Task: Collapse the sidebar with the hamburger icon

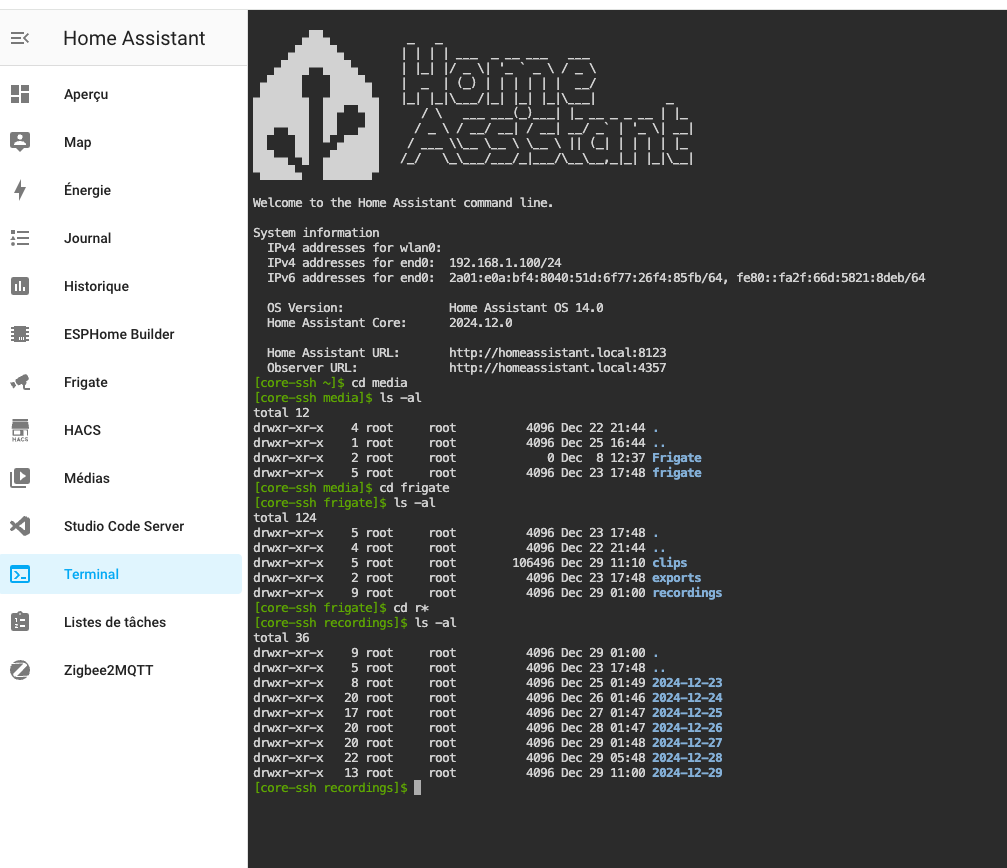Action: [x=20, y=38]
